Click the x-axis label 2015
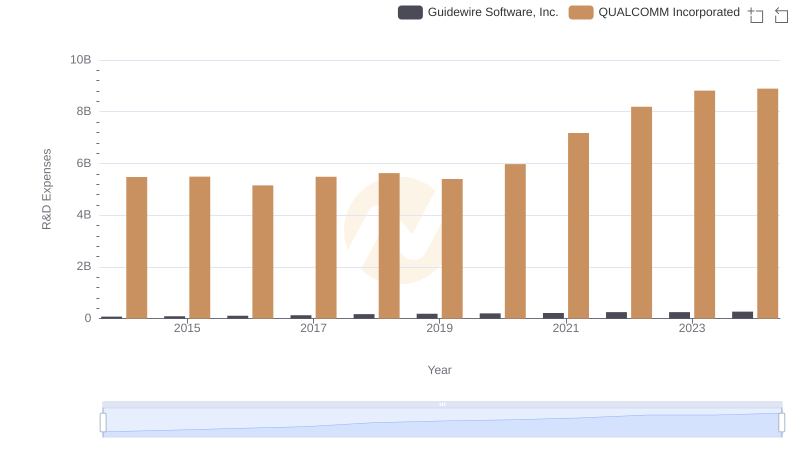Image resolution: width=800 pixels, height=461 pixels. [x=187, y=328]
